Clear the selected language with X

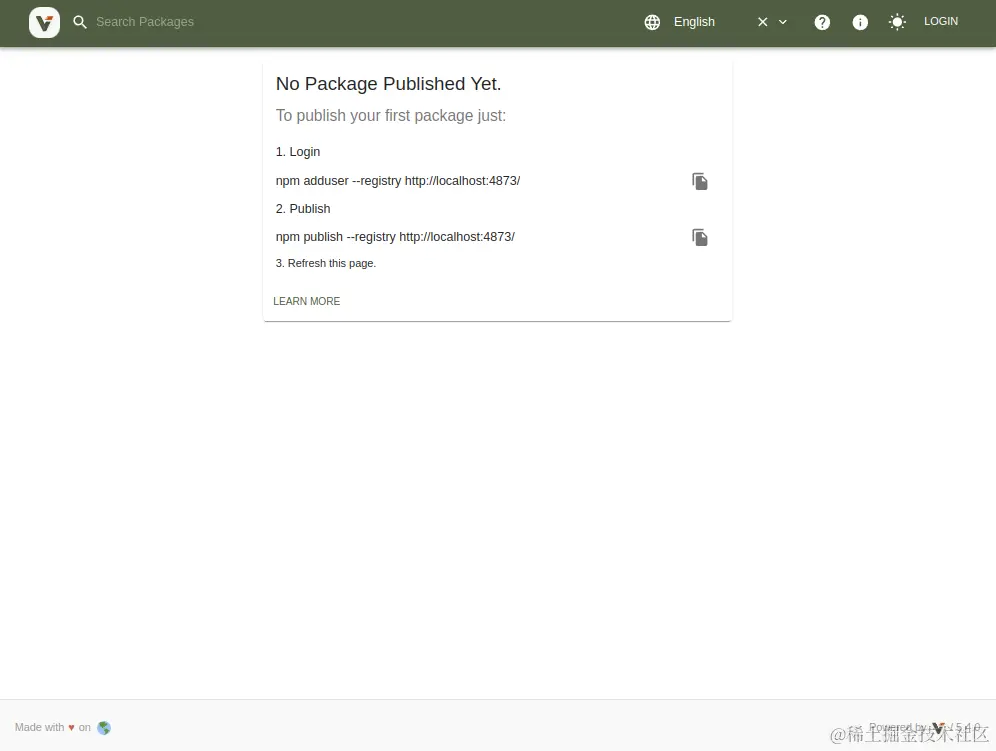coord(762,22)
